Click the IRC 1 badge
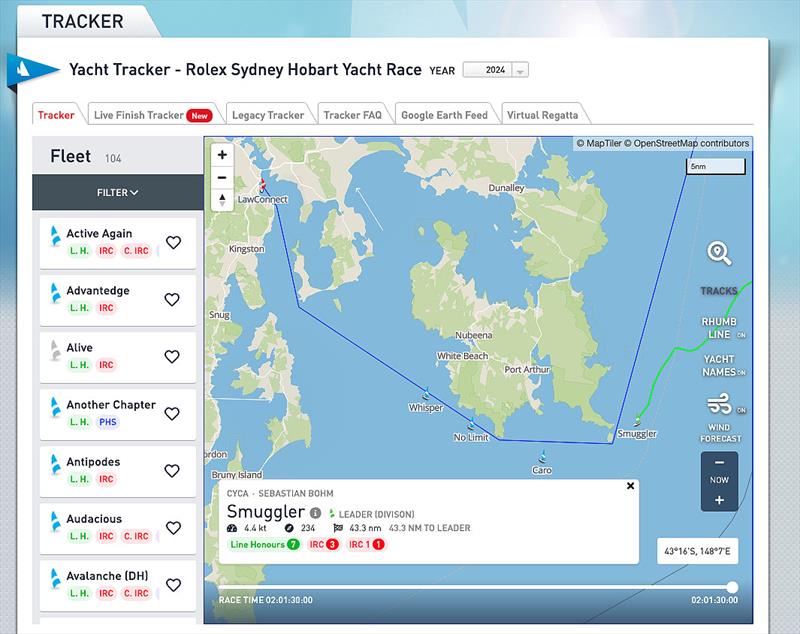The width and height of the screenshot is (800, 634). point(366,544)
